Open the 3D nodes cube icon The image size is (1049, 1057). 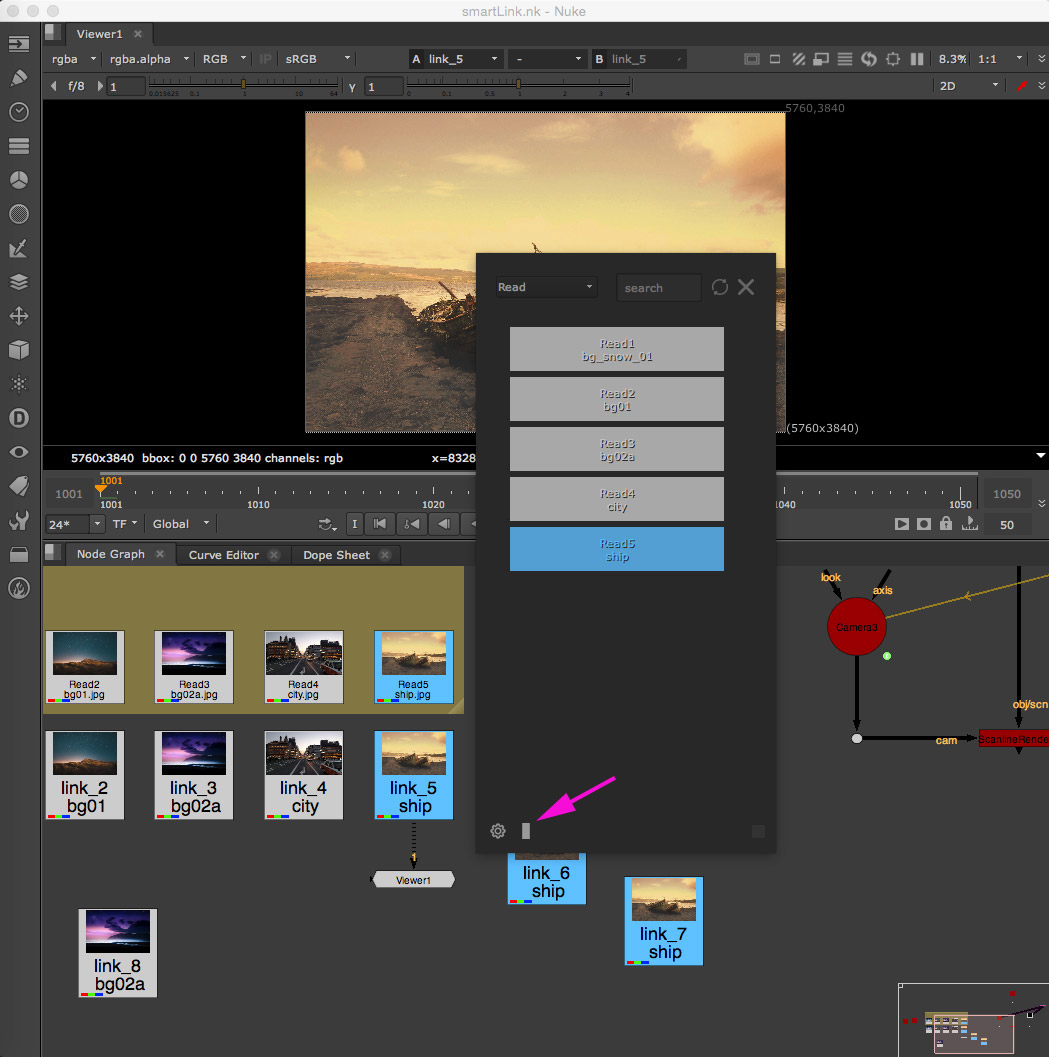(x=18, y=350)
